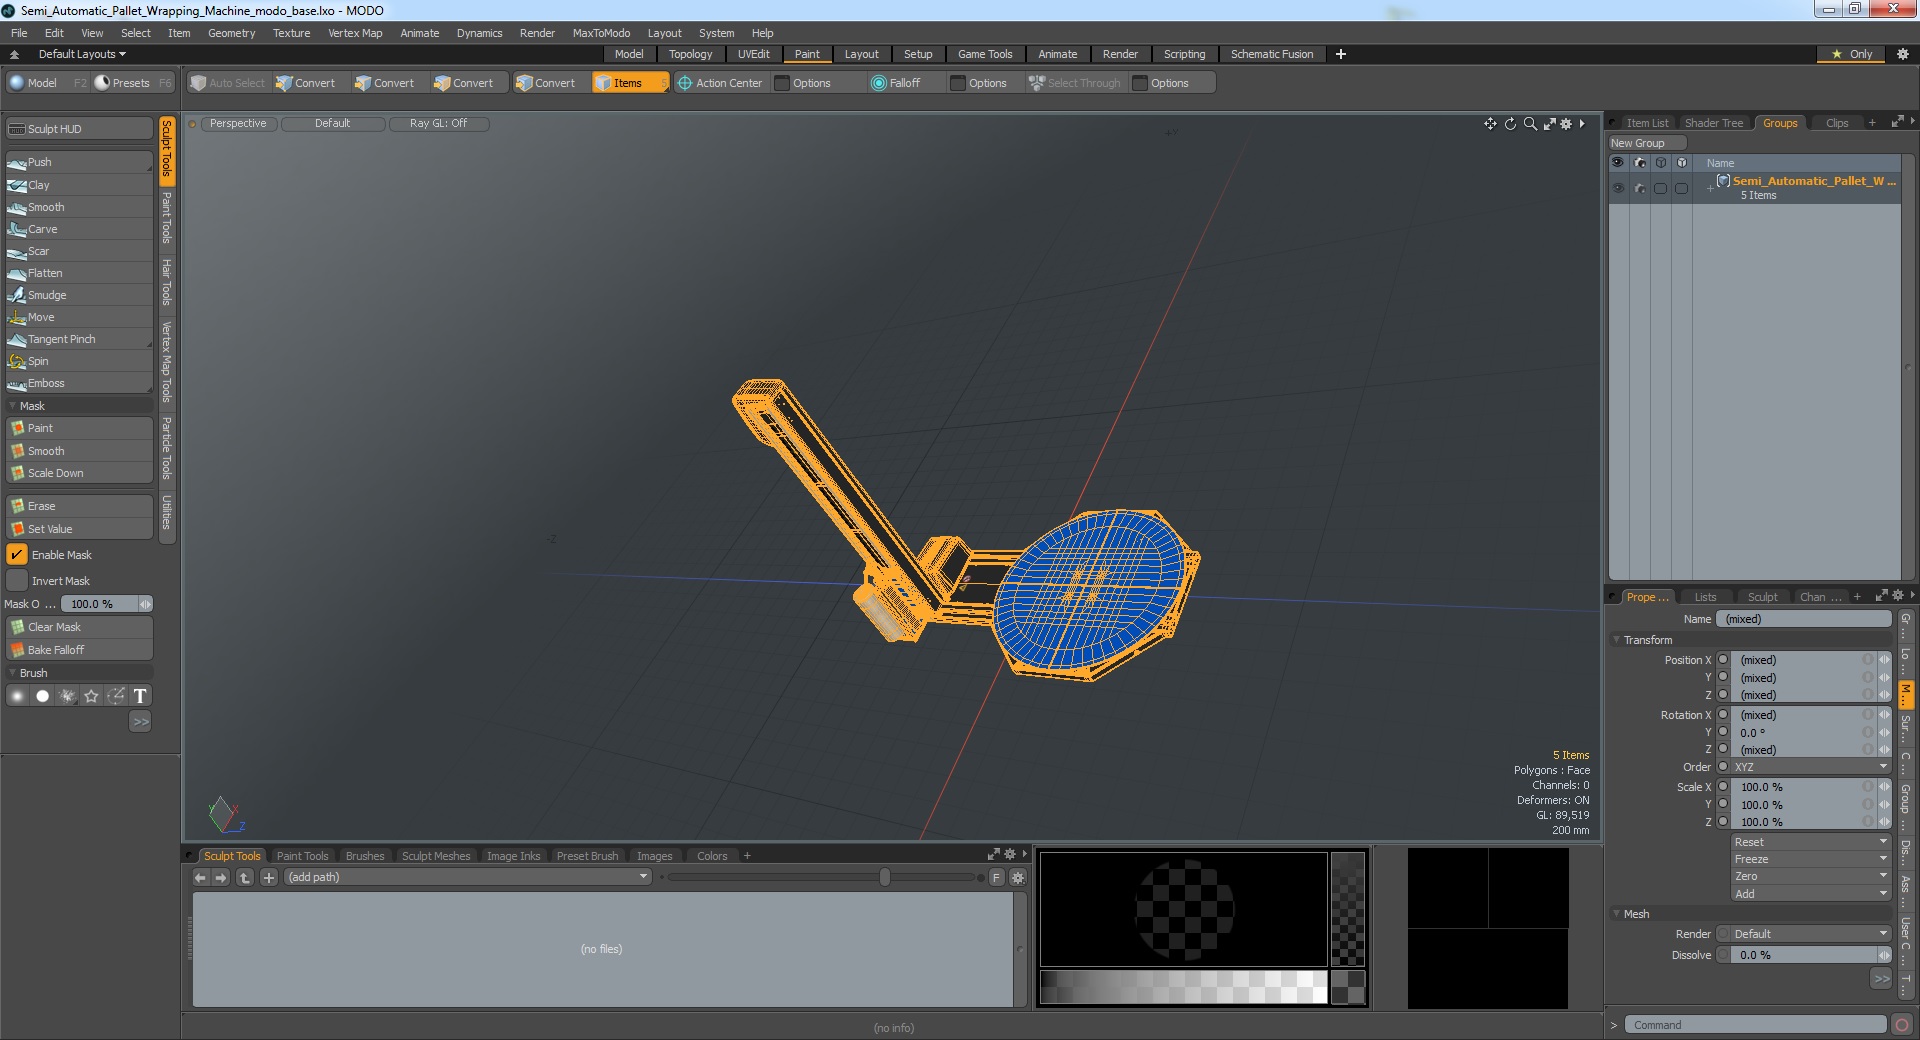Select the Flatten sculpt tool
Image resolution: width=1920 pixels, height=1040 pixels.
78,273
